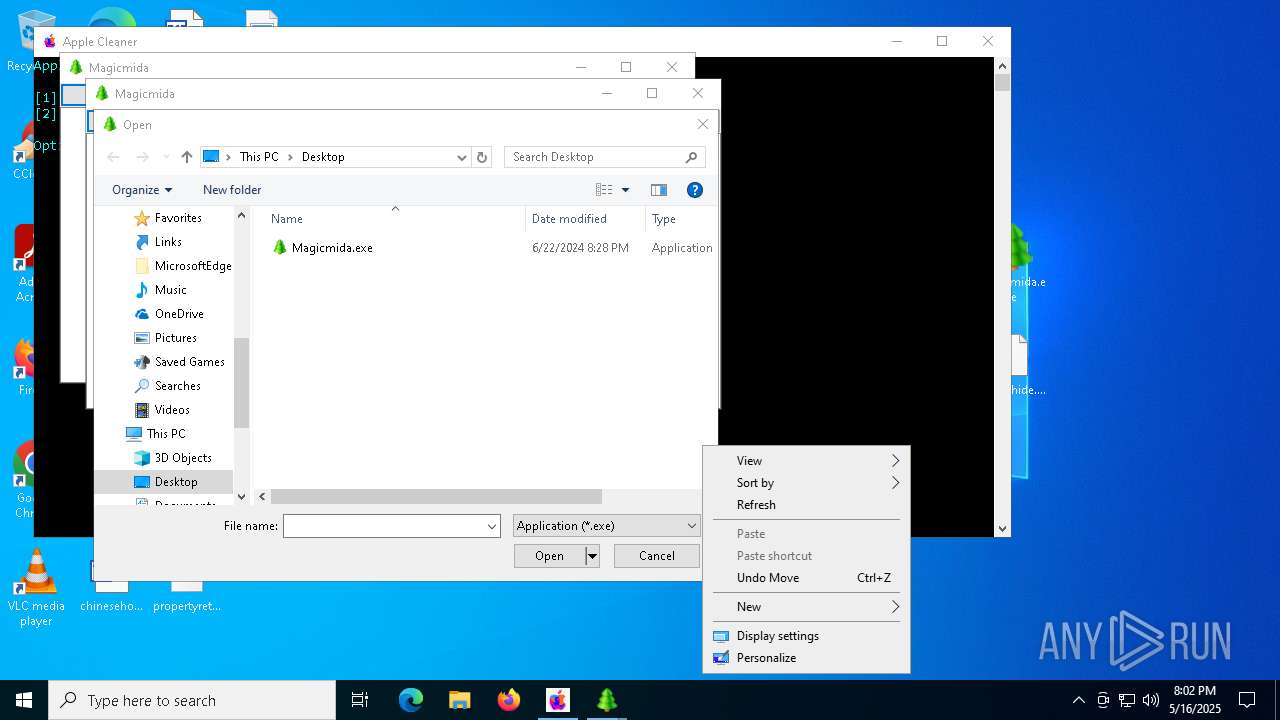
Task: Select the Magicmida.exe file icon
Action: click(280, 247)
